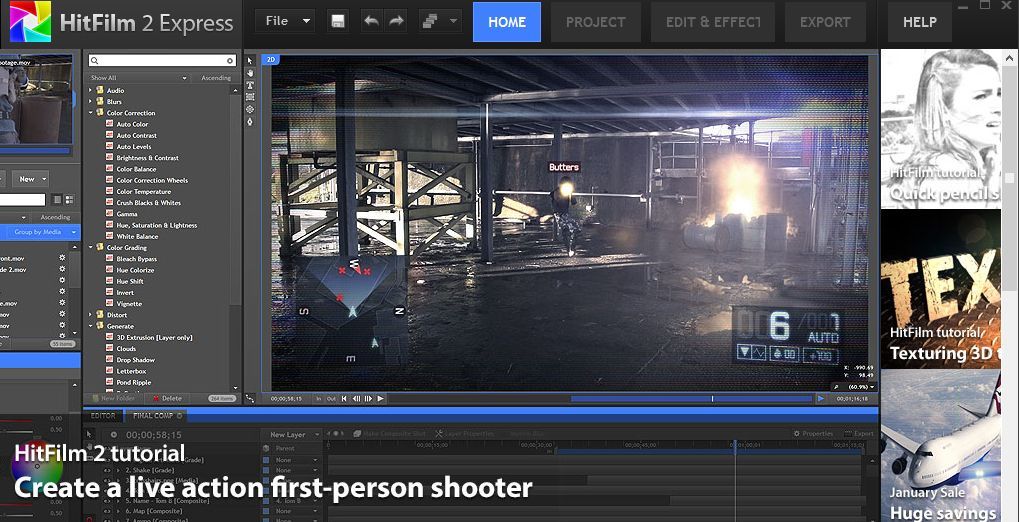
Task: Expand the Audio effects folder
Action: coord(91,90)
